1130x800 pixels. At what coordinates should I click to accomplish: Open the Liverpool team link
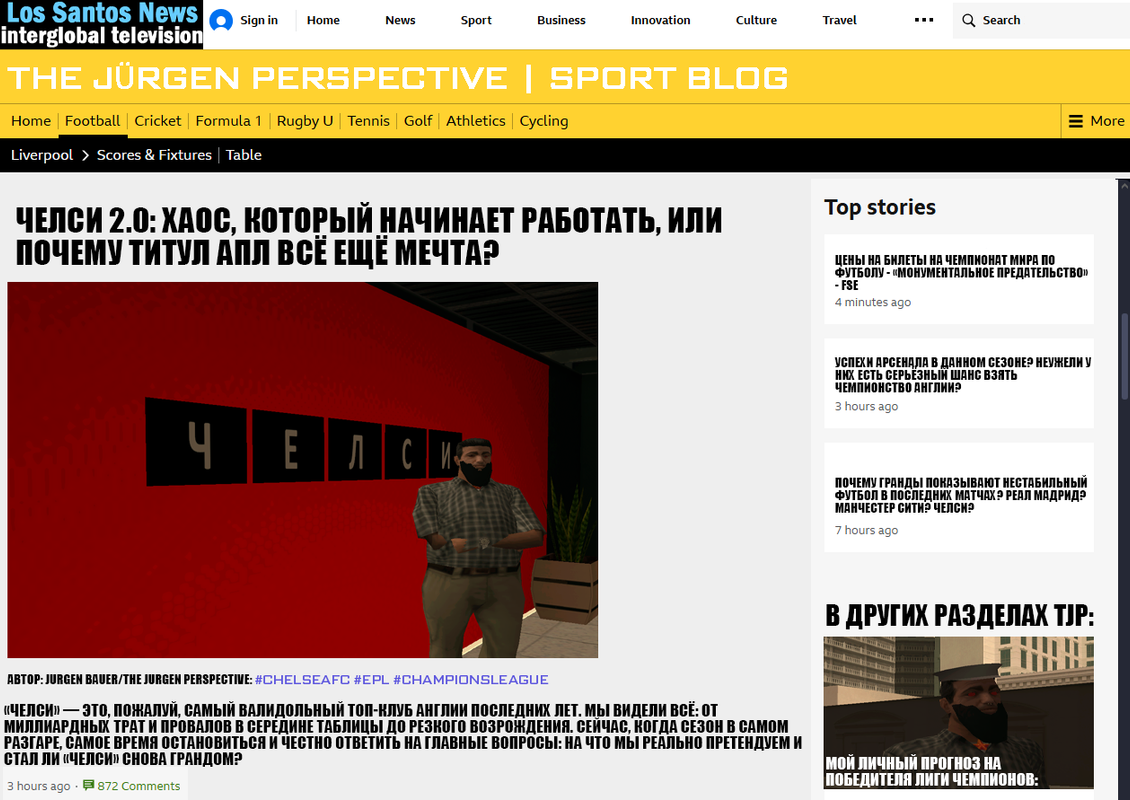(42, 155)
